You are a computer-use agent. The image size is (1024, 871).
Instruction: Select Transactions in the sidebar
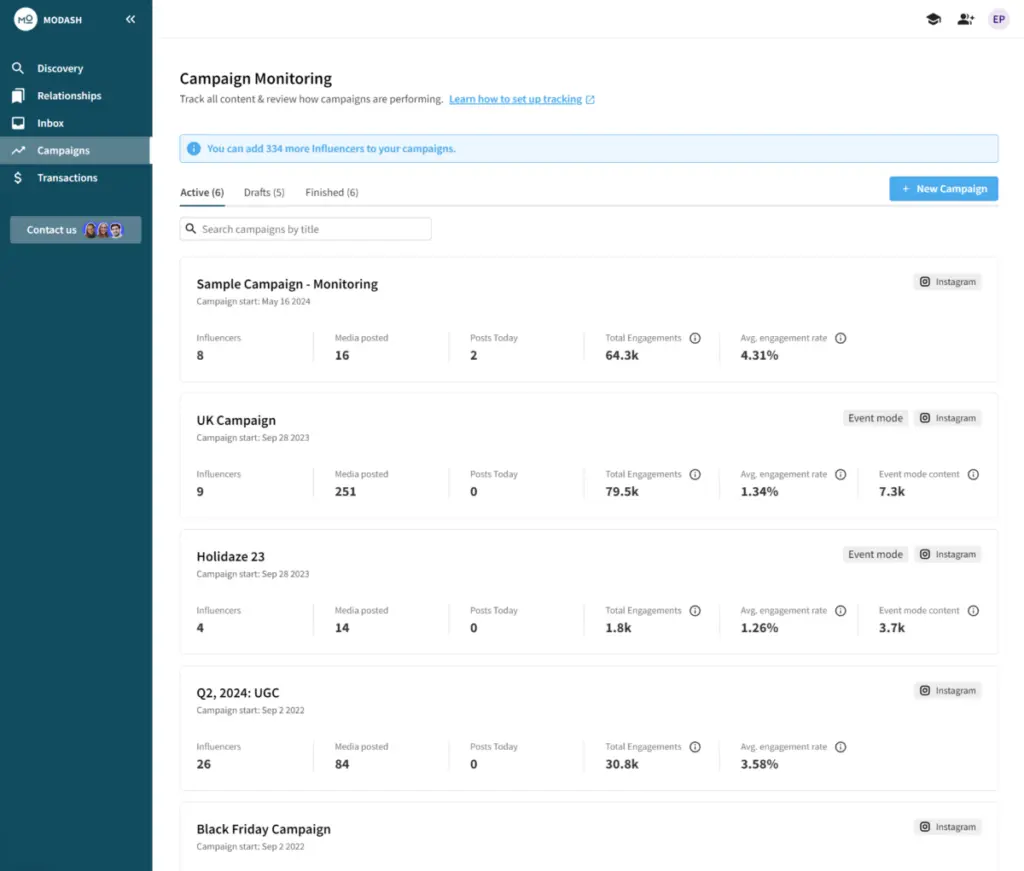click(x=67, y=178)
